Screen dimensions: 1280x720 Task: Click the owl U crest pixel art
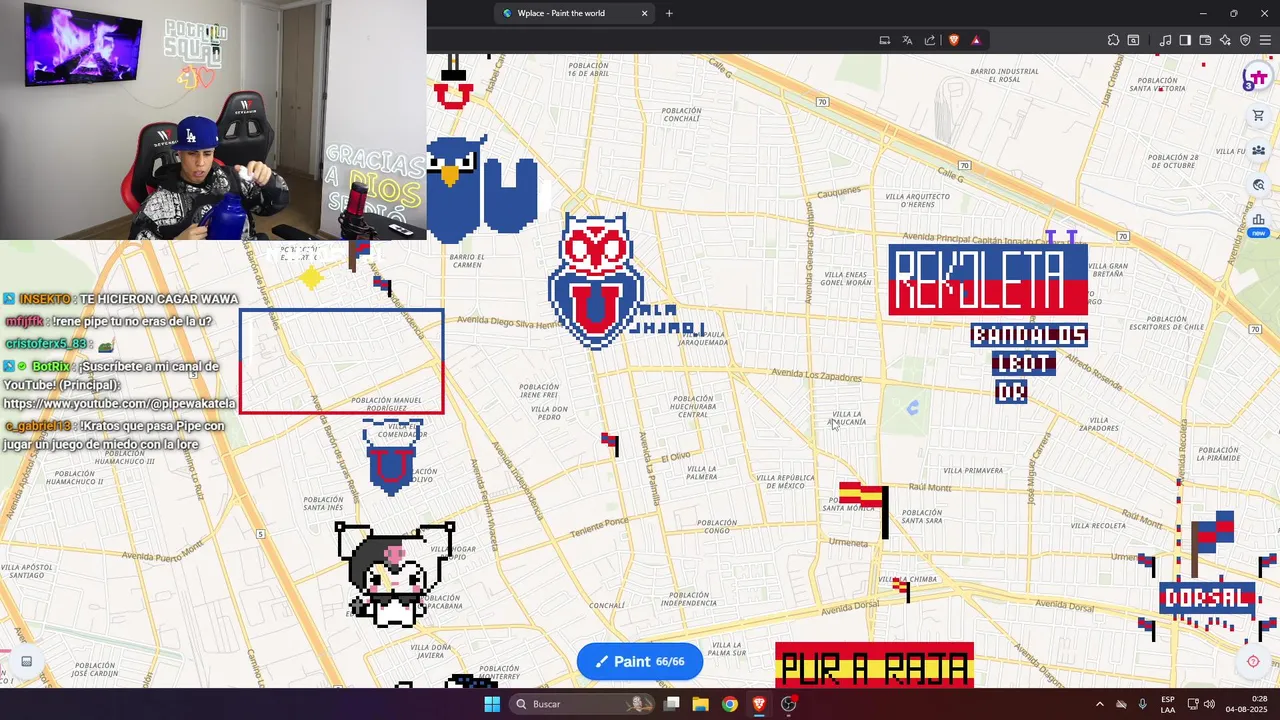[x=597, y=282]
